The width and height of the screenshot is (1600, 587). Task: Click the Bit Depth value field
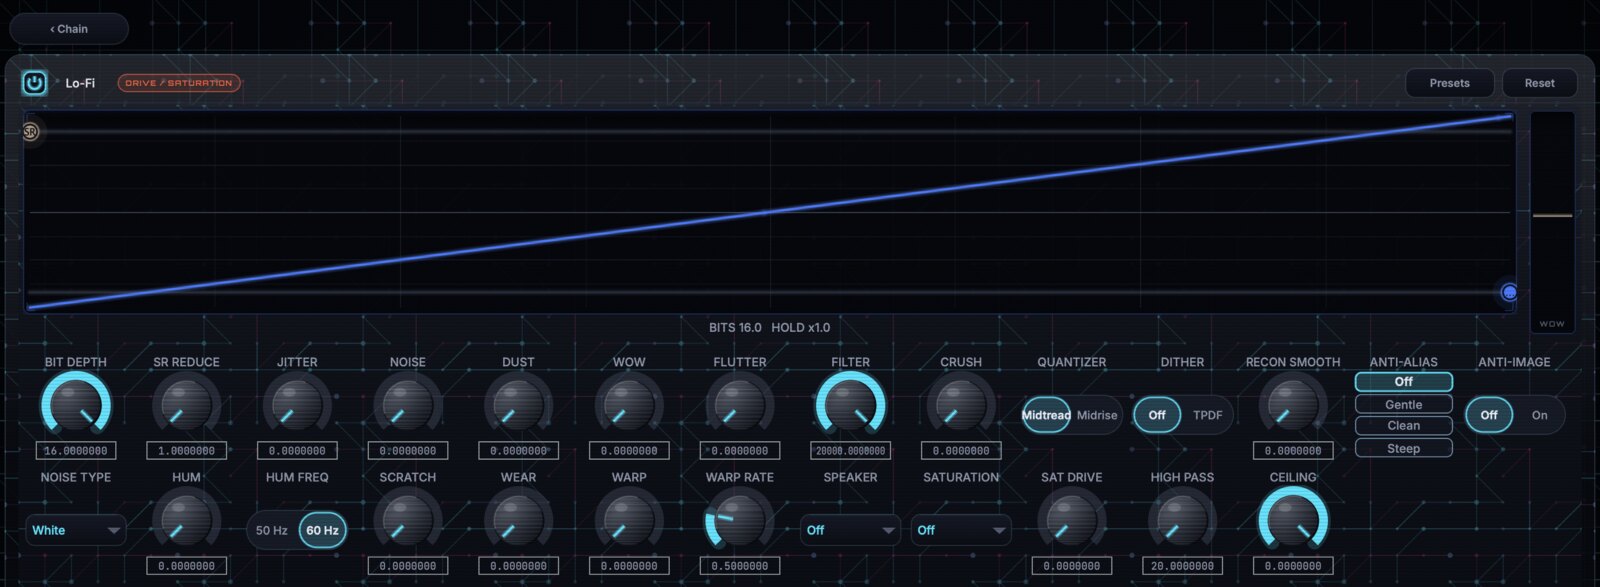[76, 451]
